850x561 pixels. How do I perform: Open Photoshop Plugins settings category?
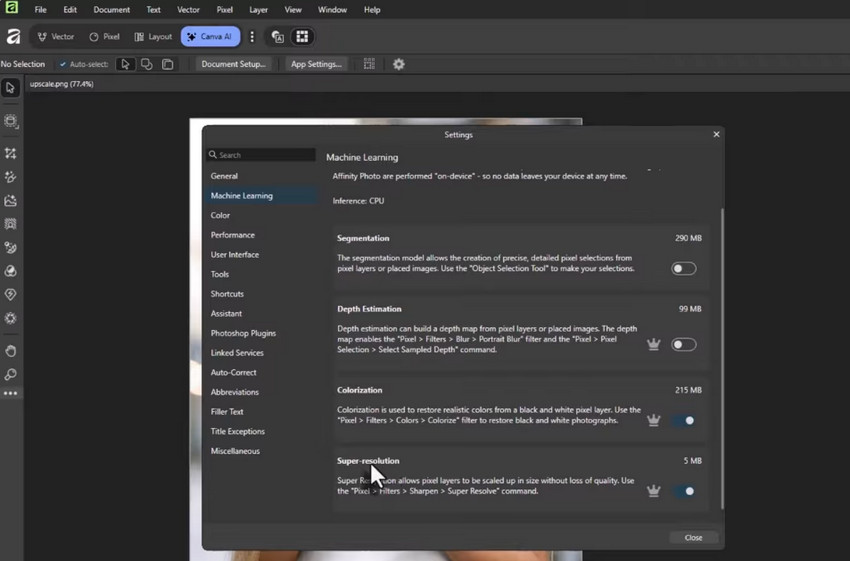[243, 333]
